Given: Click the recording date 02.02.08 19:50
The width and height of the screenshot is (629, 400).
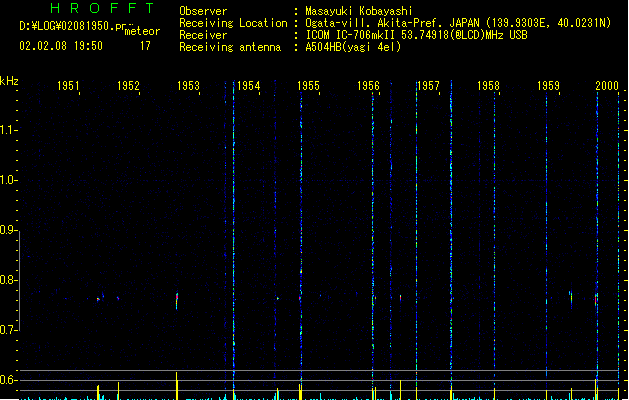Looking at the screenshot, I should click(61, 46).
